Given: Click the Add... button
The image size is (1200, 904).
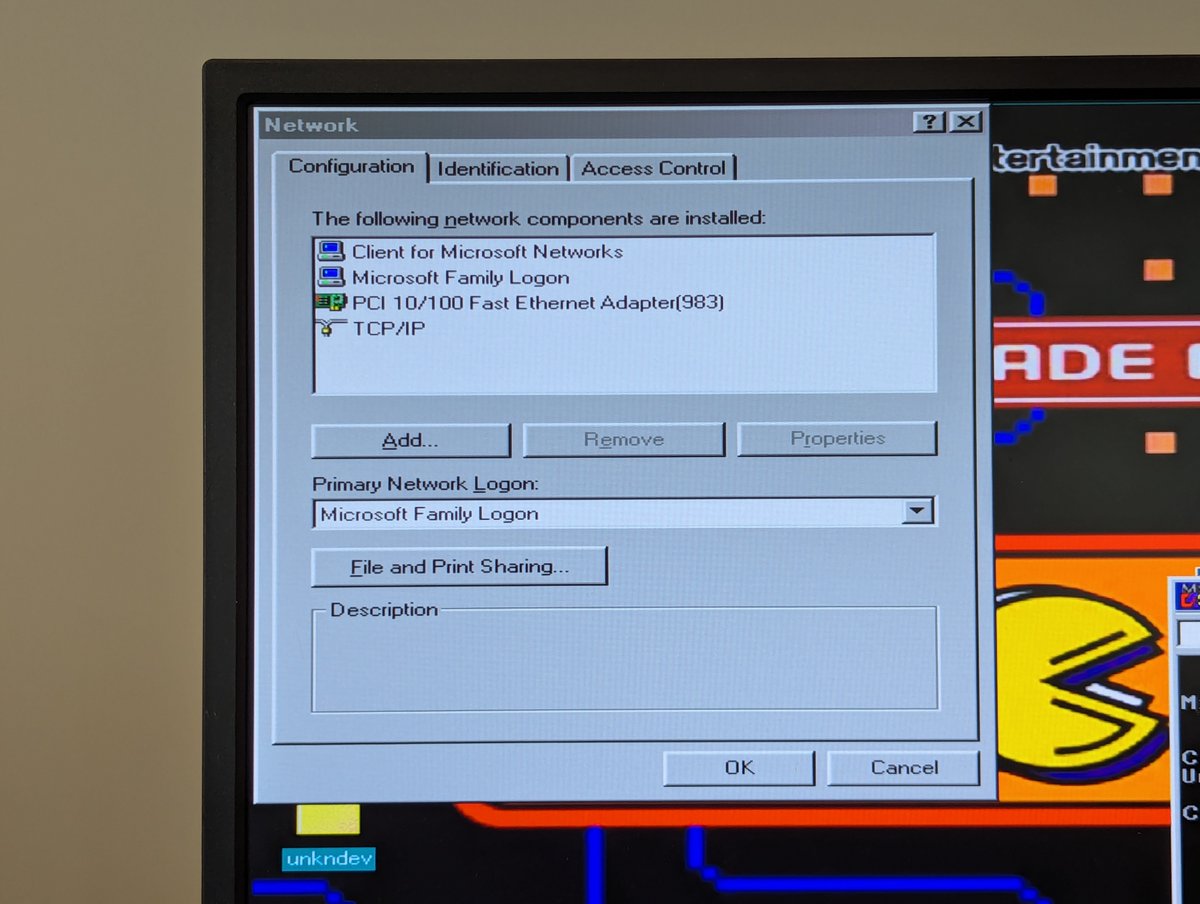Looking at the screenshot, I should [x=411, y=440].
